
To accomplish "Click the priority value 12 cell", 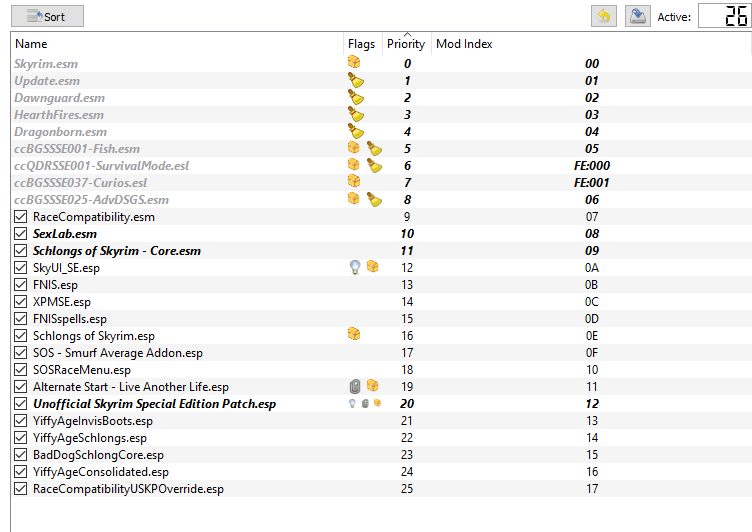I will coord(407,268).
